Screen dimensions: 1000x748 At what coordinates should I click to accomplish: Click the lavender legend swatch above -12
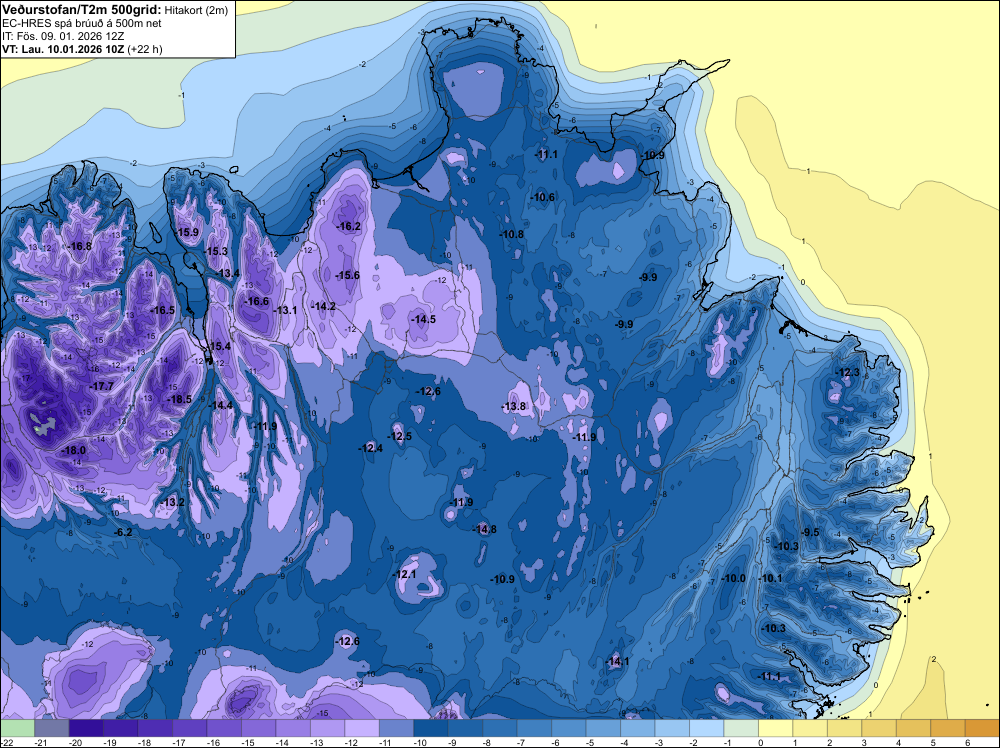[x=362, y=728]
